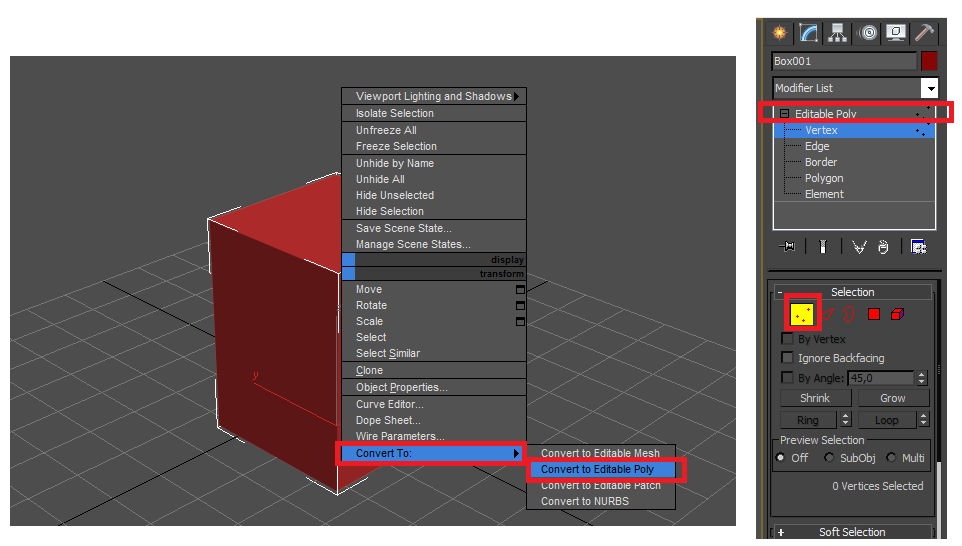Click Make Unique icon below stack
Viewport: 962px width, 546px height.
coord(859,247)
